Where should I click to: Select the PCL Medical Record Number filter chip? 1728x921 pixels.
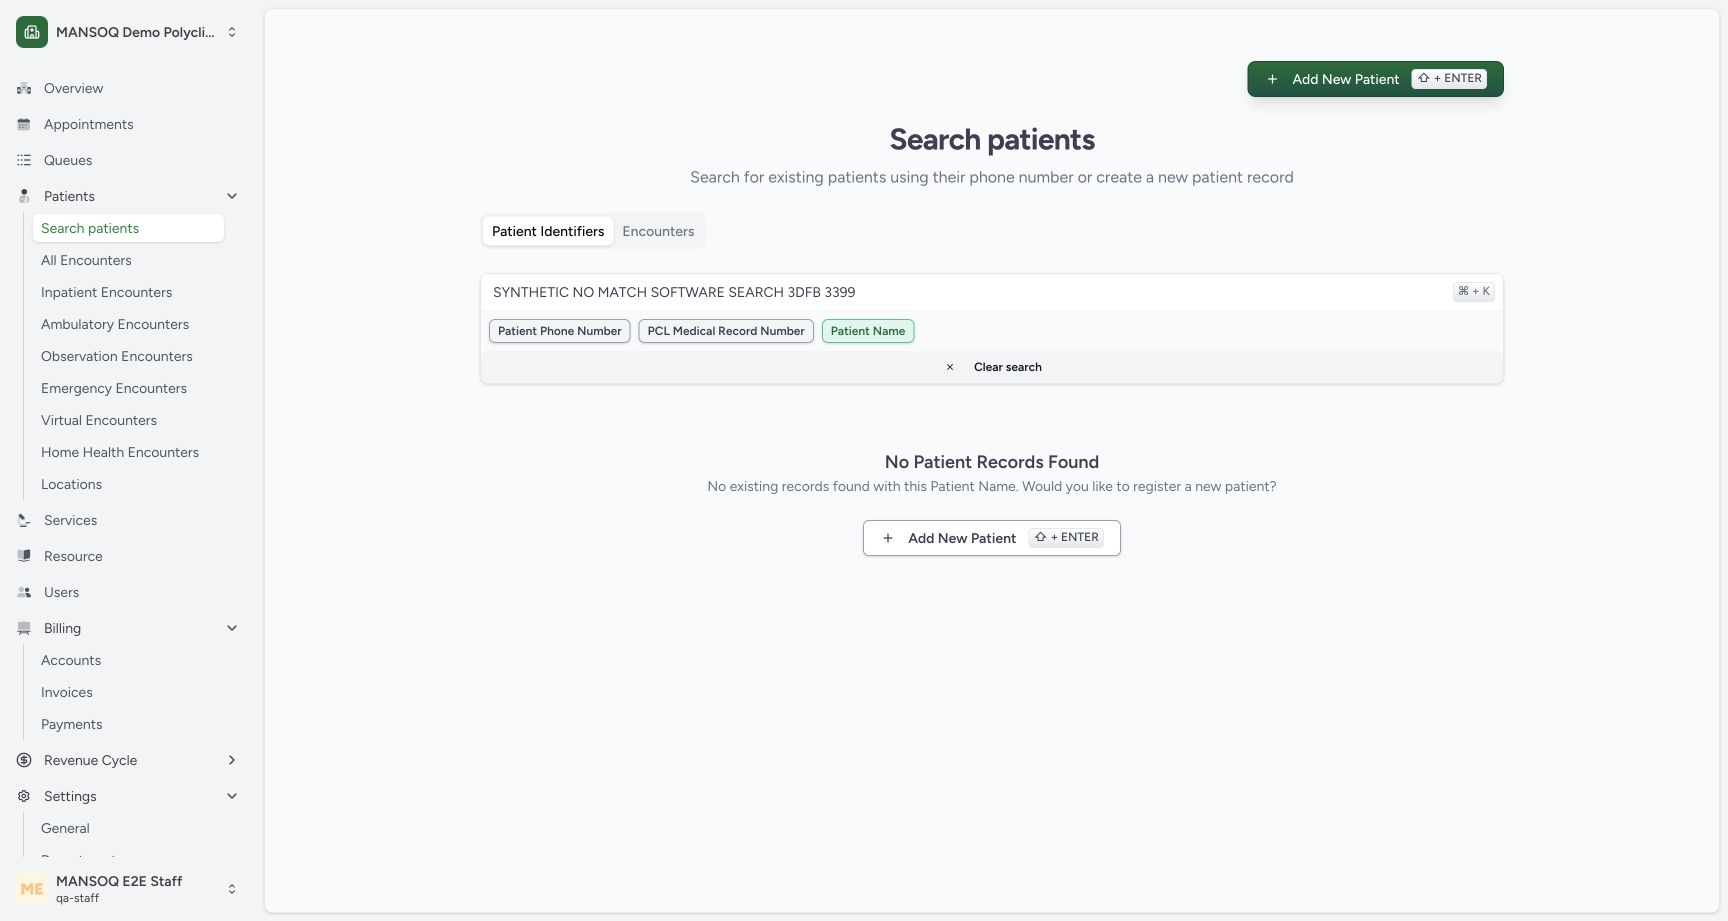[726, 331]
